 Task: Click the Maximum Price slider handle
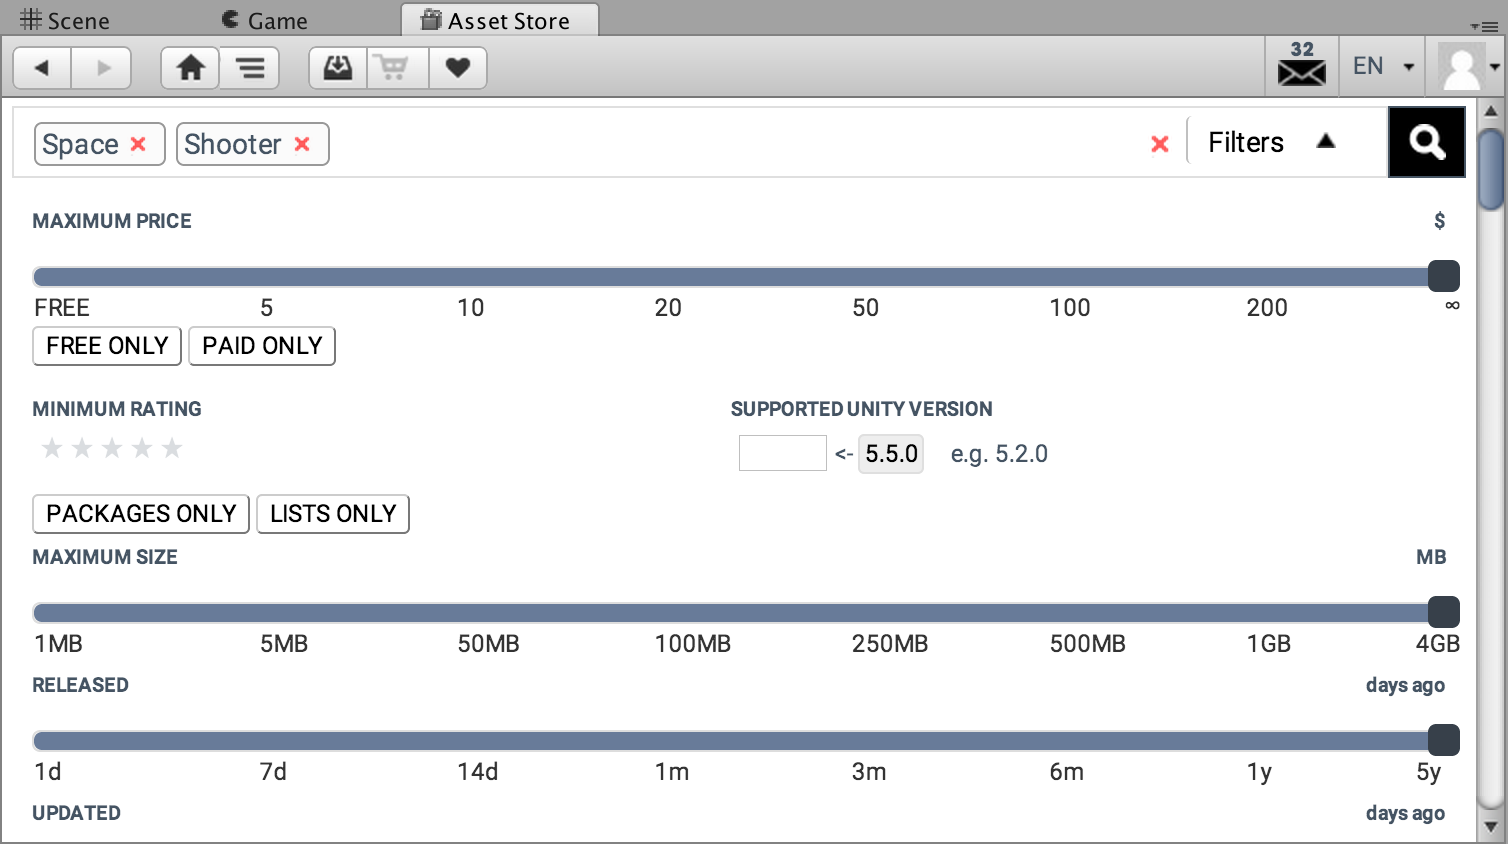coord(1443,276)
